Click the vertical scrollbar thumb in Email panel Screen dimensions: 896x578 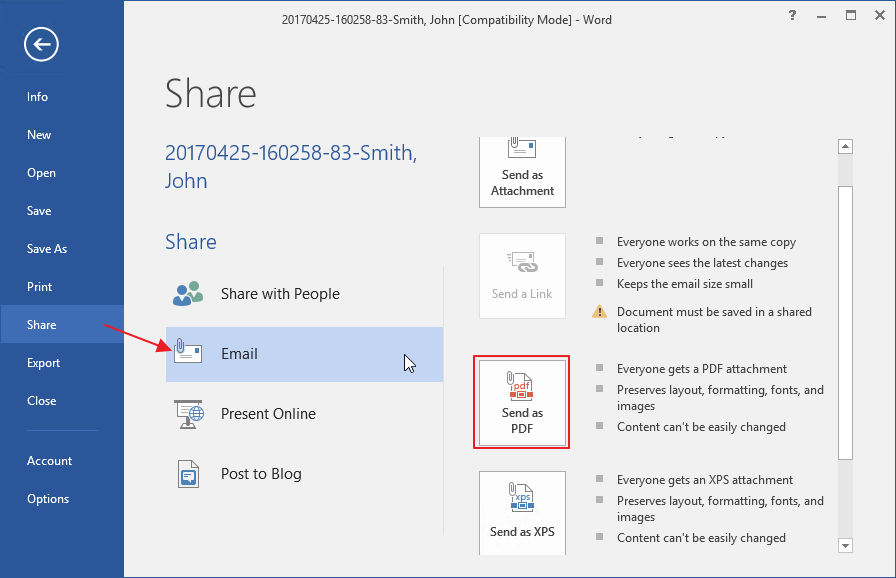pyautogui.click(x=845, y=323)
